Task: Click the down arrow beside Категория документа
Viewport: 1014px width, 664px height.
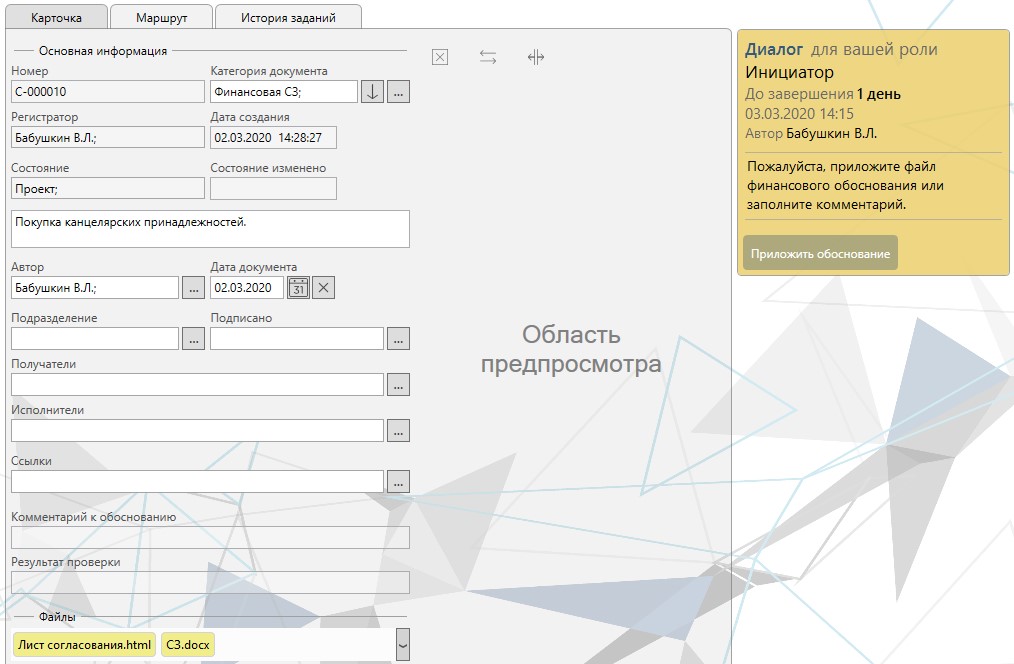Action: click(x=372, y=92)
